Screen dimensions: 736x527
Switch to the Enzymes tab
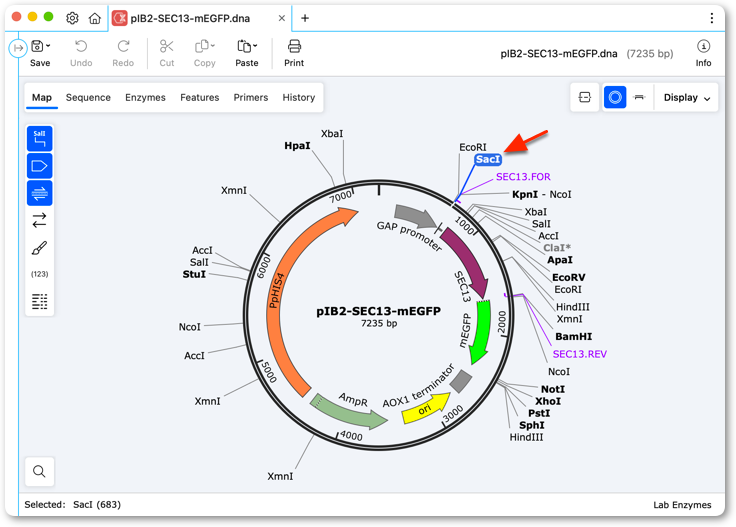[145, 98]
